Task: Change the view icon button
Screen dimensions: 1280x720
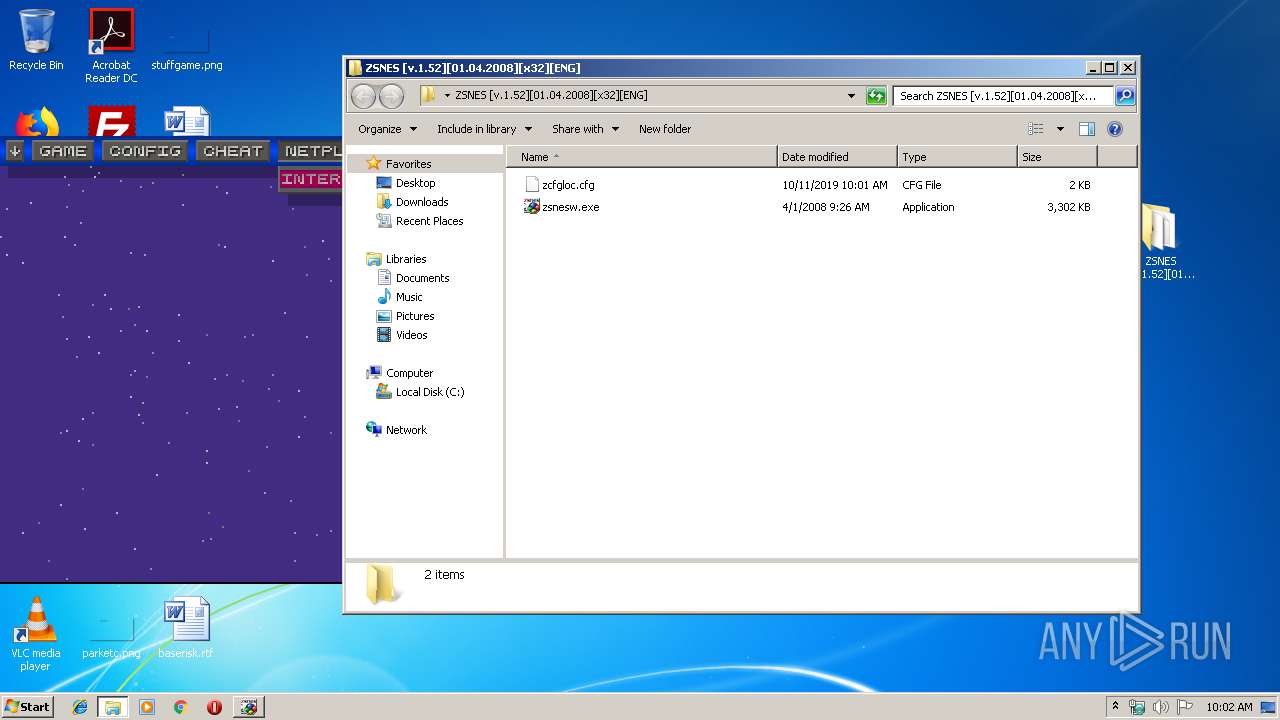Action: pyautogui.click(x=1037, y=129)
